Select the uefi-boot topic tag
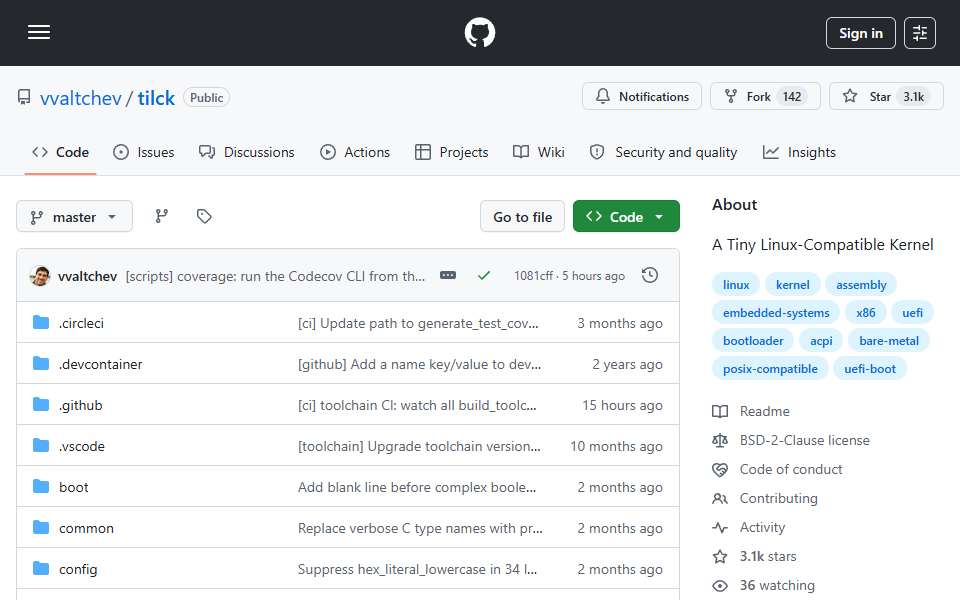 pos(869,369)
